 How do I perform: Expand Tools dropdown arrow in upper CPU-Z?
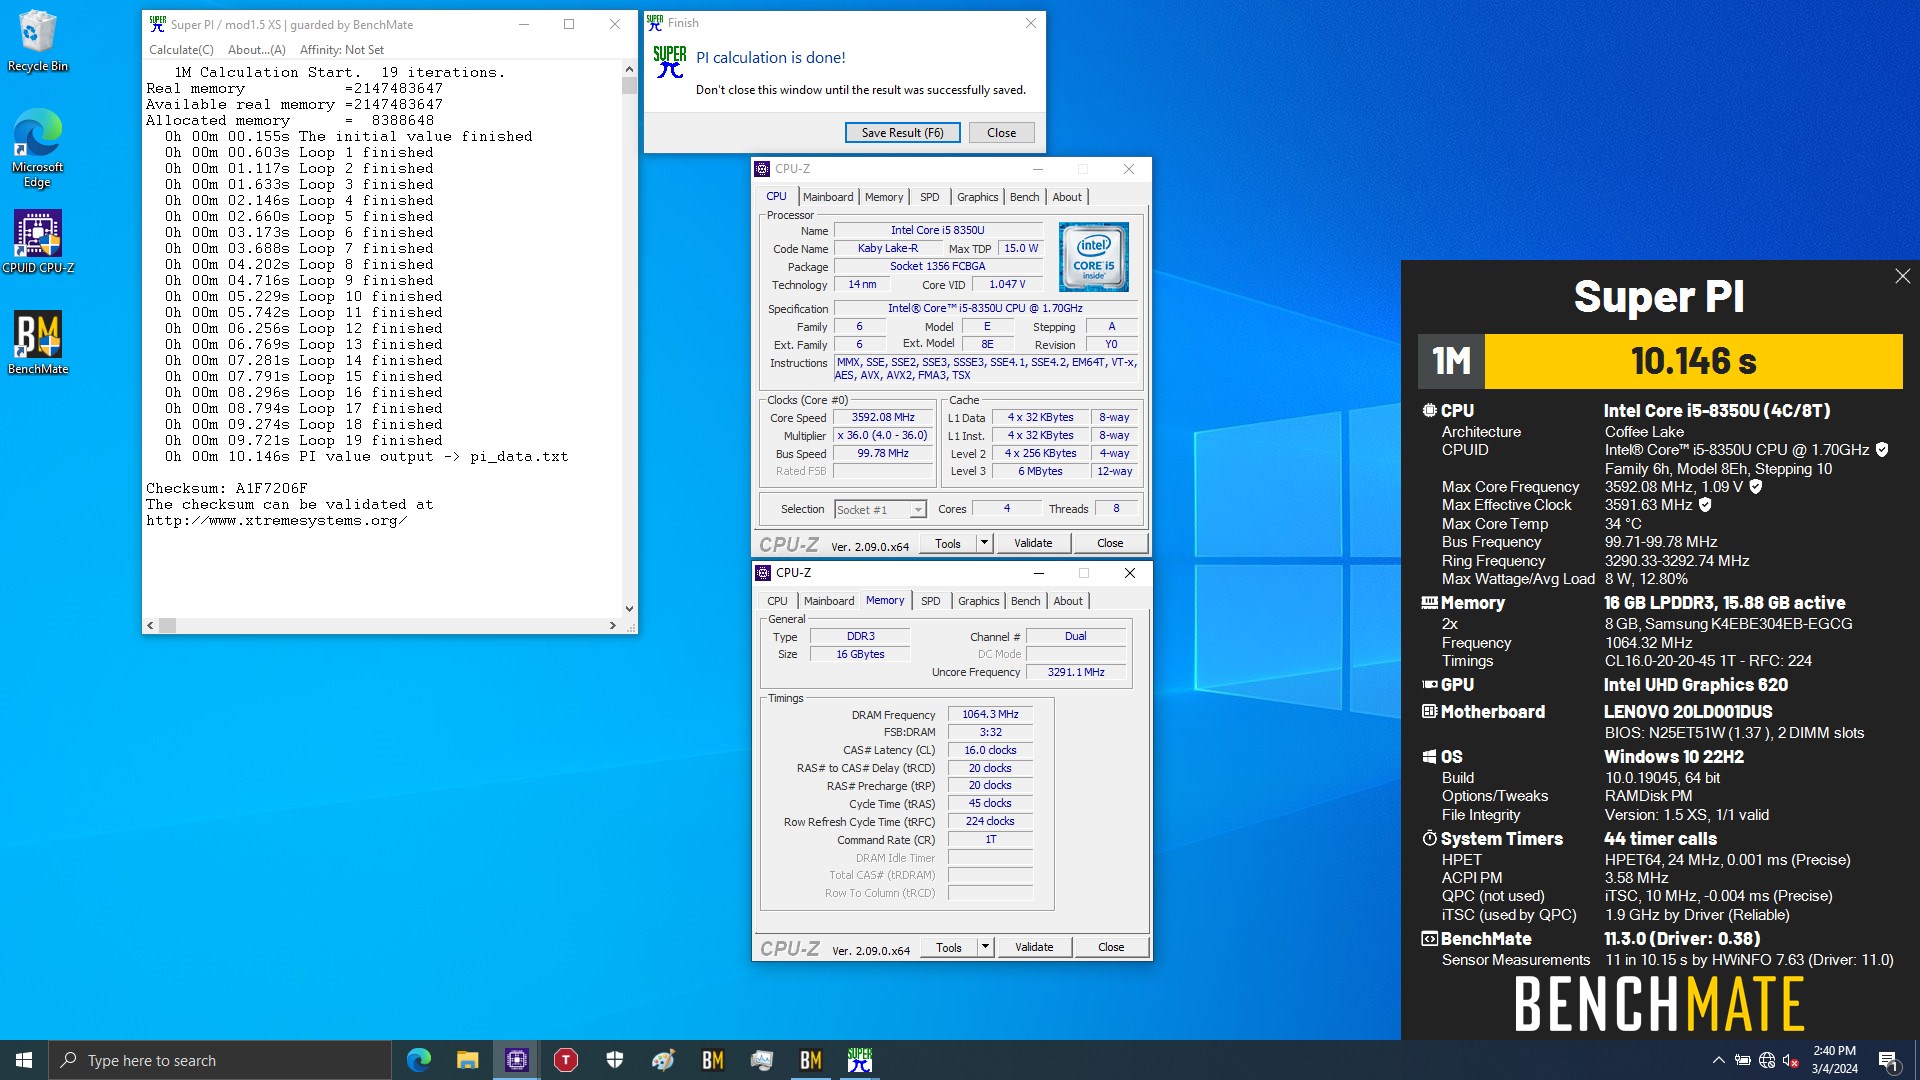coord(984,543)
